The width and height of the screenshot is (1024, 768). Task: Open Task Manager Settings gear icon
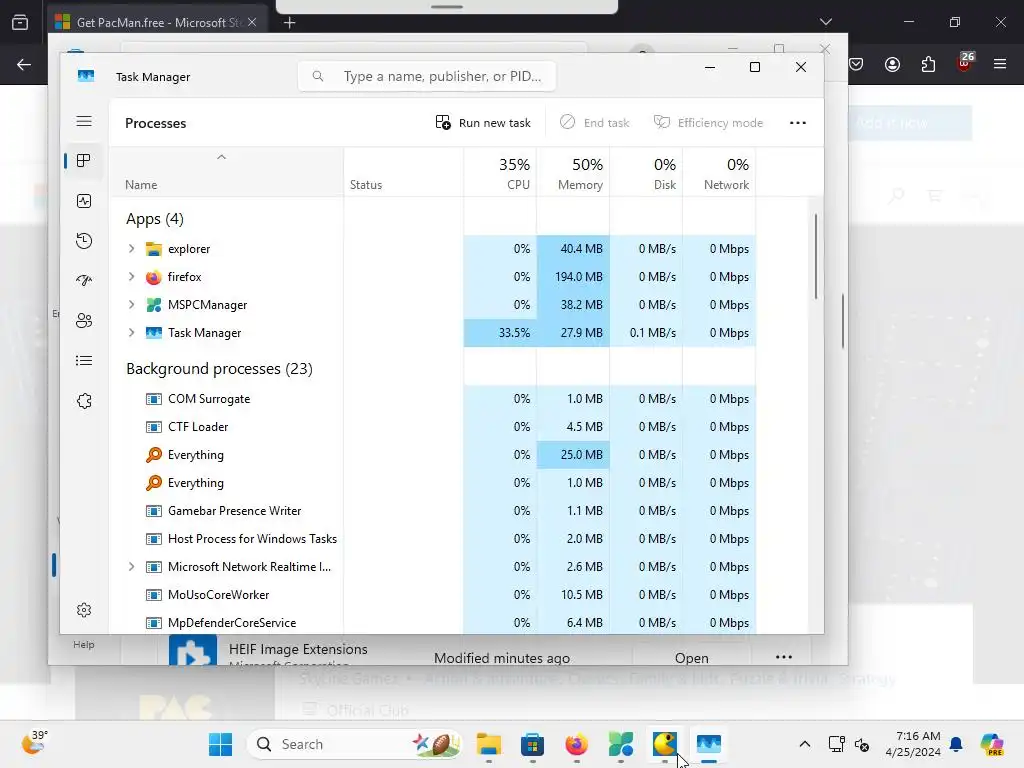(x=84, y=610)
